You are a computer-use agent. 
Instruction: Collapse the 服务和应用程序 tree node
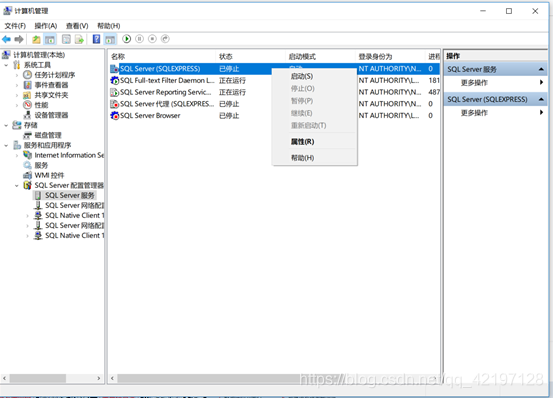coord(6,146)
